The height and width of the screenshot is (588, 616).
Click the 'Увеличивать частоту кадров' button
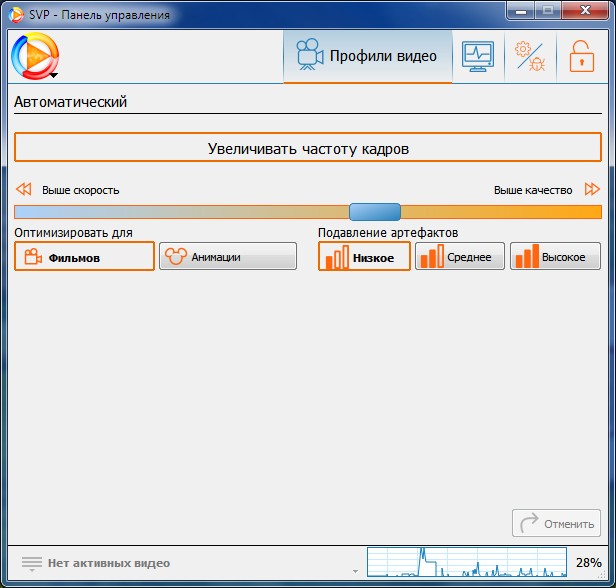pos(308,148)
